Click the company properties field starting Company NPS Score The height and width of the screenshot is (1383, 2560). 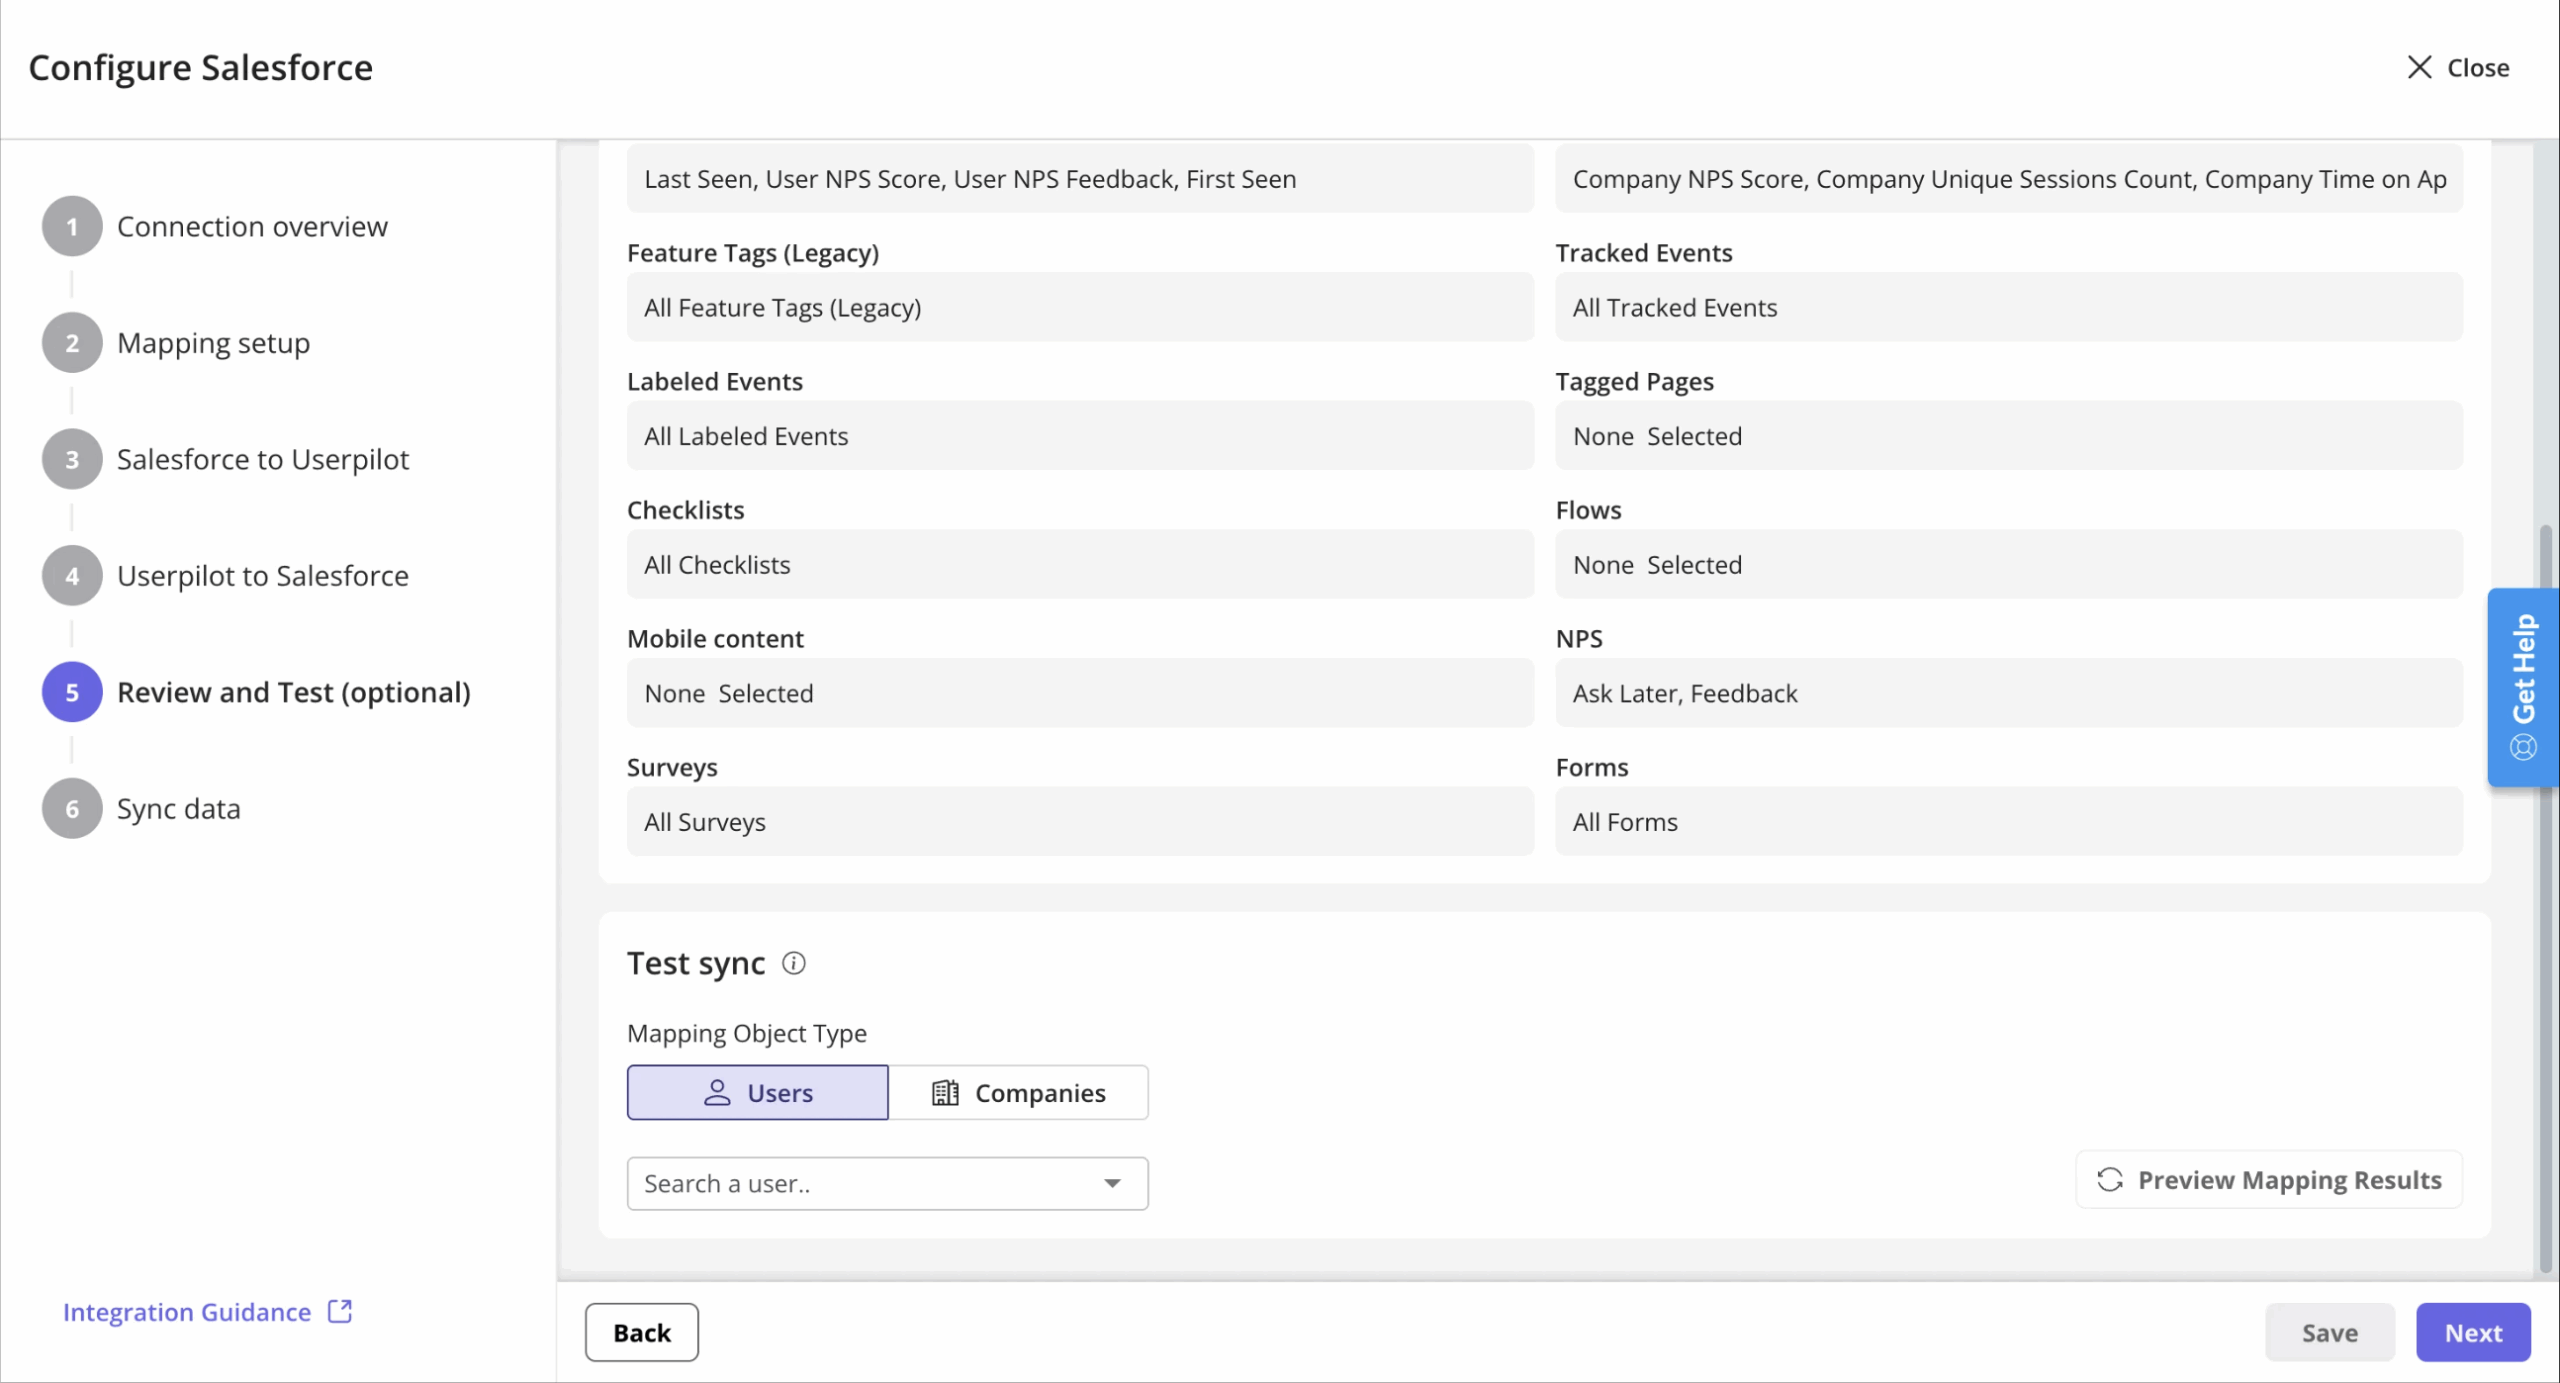(x=2009, y=178)
